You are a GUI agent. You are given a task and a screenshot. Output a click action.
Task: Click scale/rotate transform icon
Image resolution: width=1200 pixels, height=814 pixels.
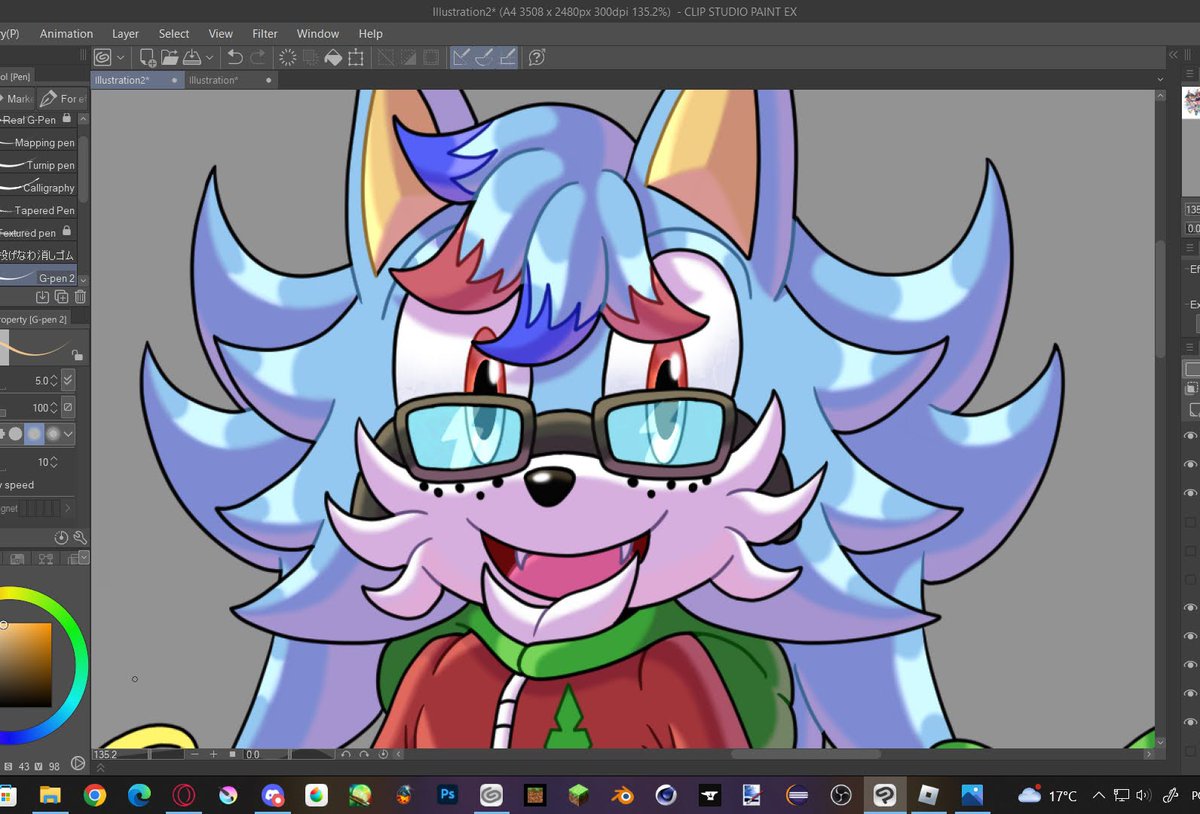[x=356, y=58]
